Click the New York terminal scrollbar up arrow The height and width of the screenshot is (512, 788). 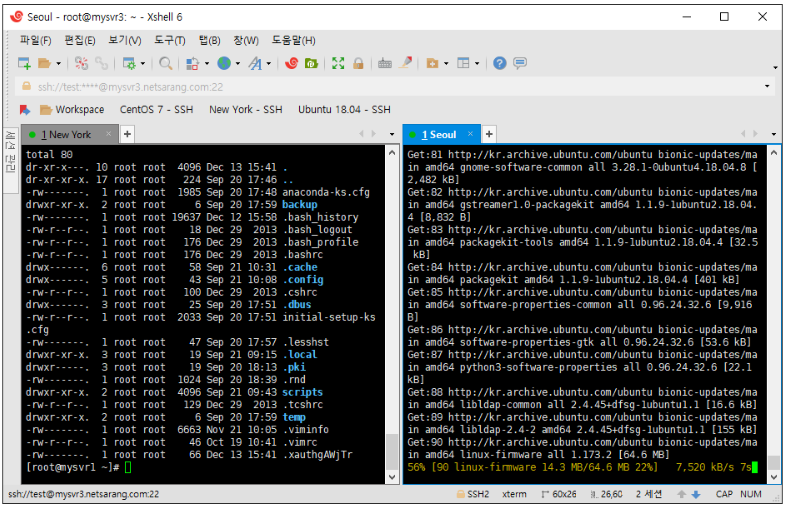[x=392, y=152]
